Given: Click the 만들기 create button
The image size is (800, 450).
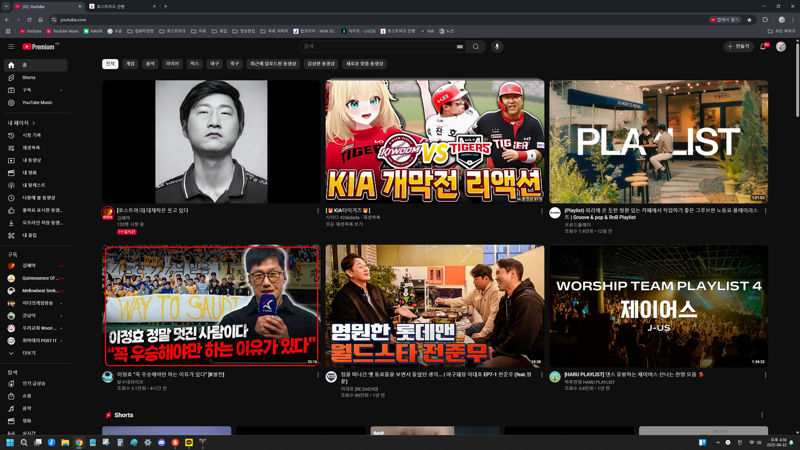Looking at the screenshot, I should (738, 46).
